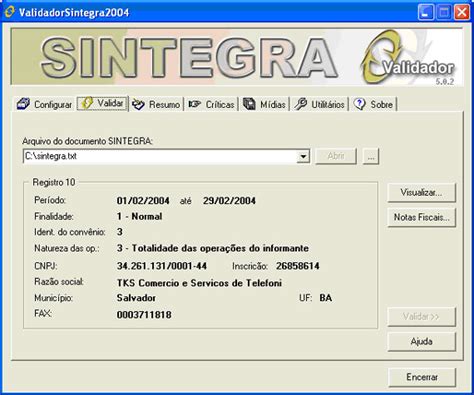Click the Razão social TKS Comercio text

(x=199, y=283)
